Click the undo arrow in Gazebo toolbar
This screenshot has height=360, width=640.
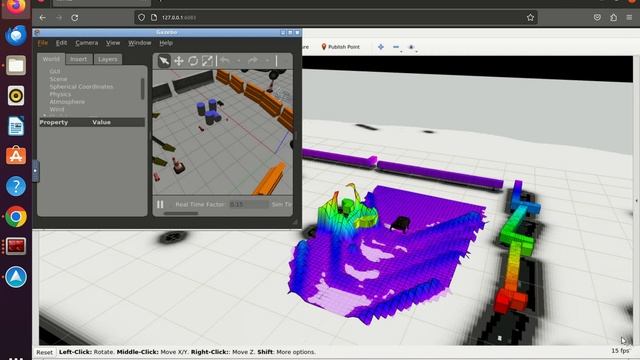tap(224, 60)
